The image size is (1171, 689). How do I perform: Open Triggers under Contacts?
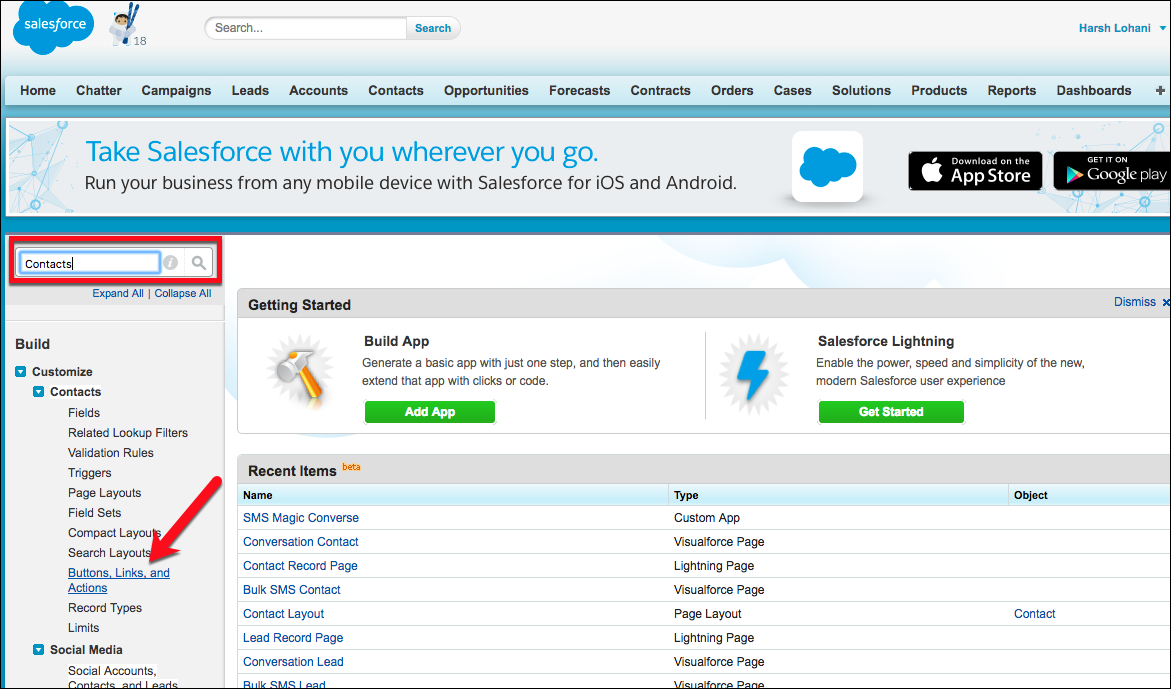[x=90, y=473]
